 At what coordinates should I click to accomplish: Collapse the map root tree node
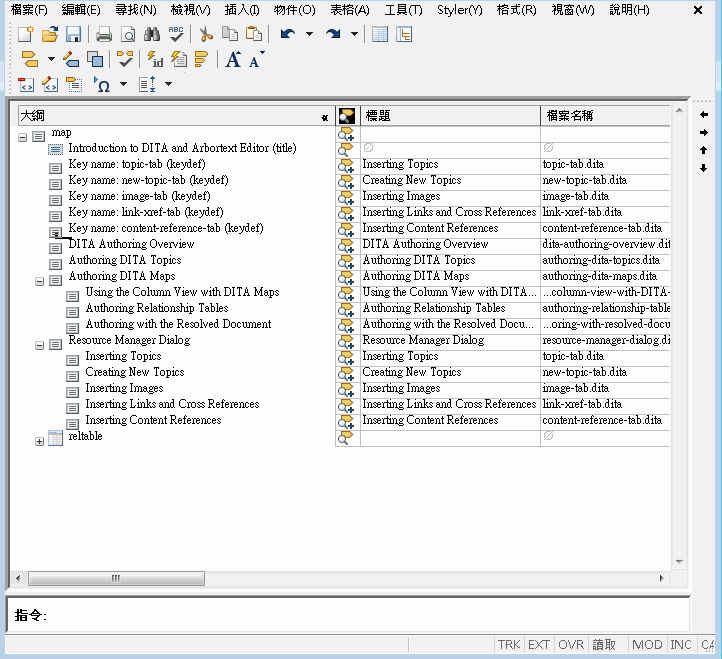coord(23,137)
